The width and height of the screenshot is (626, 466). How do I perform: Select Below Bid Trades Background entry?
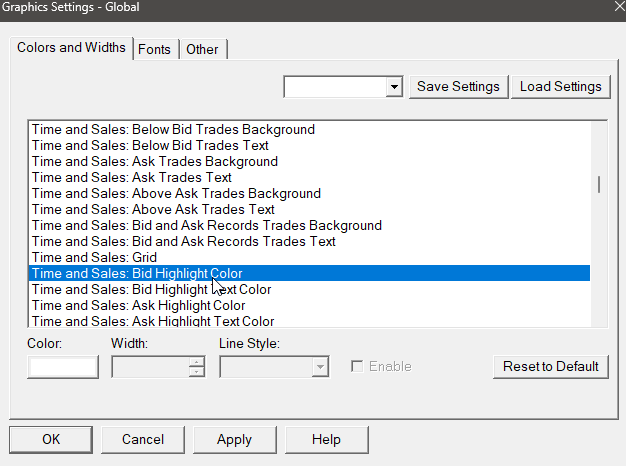click(x=173, y=129)
